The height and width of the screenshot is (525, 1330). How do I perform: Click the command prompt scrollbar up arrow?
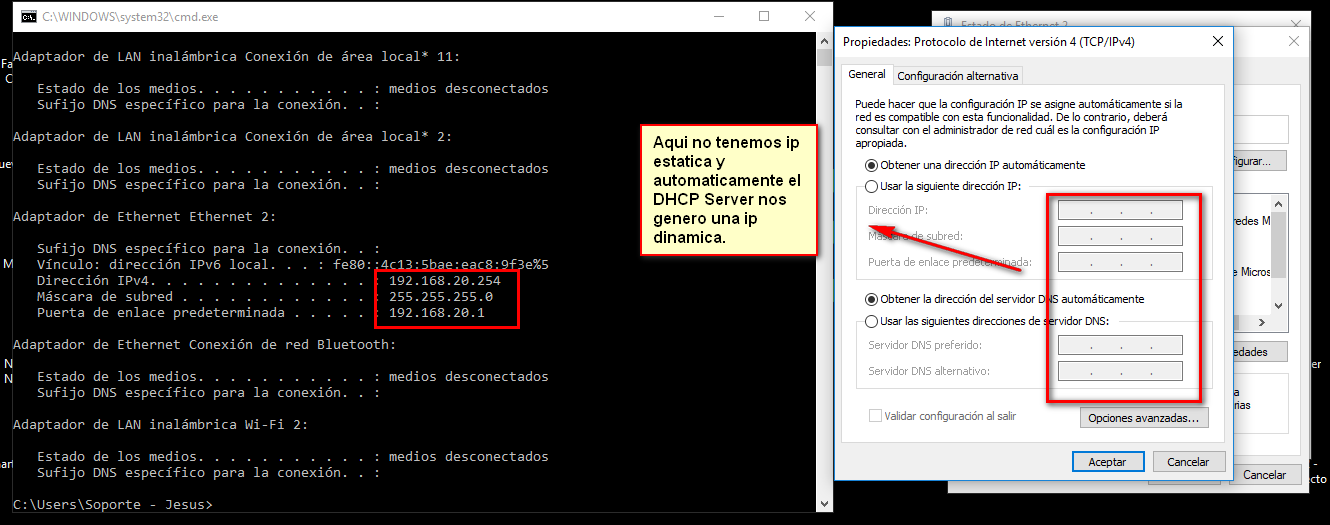coord(824,42)
